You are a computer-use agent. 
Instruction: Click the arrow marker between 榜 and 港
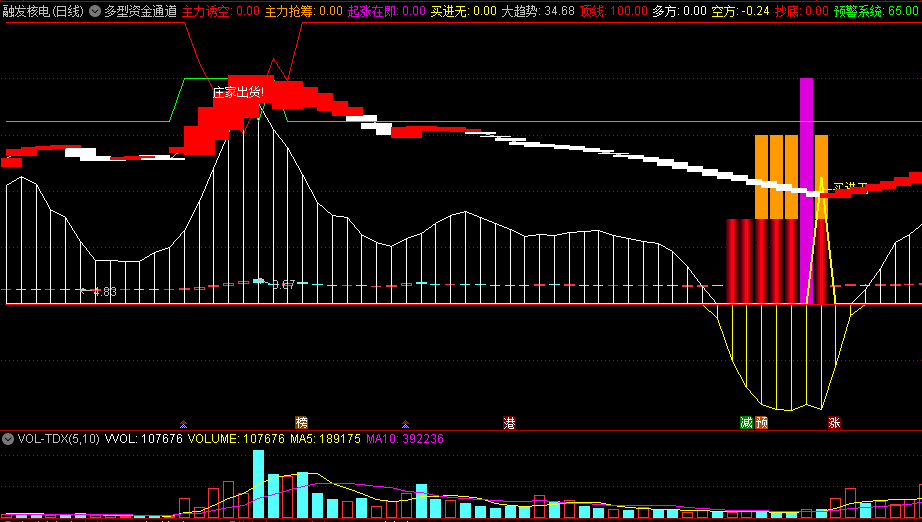pos(405,424)
